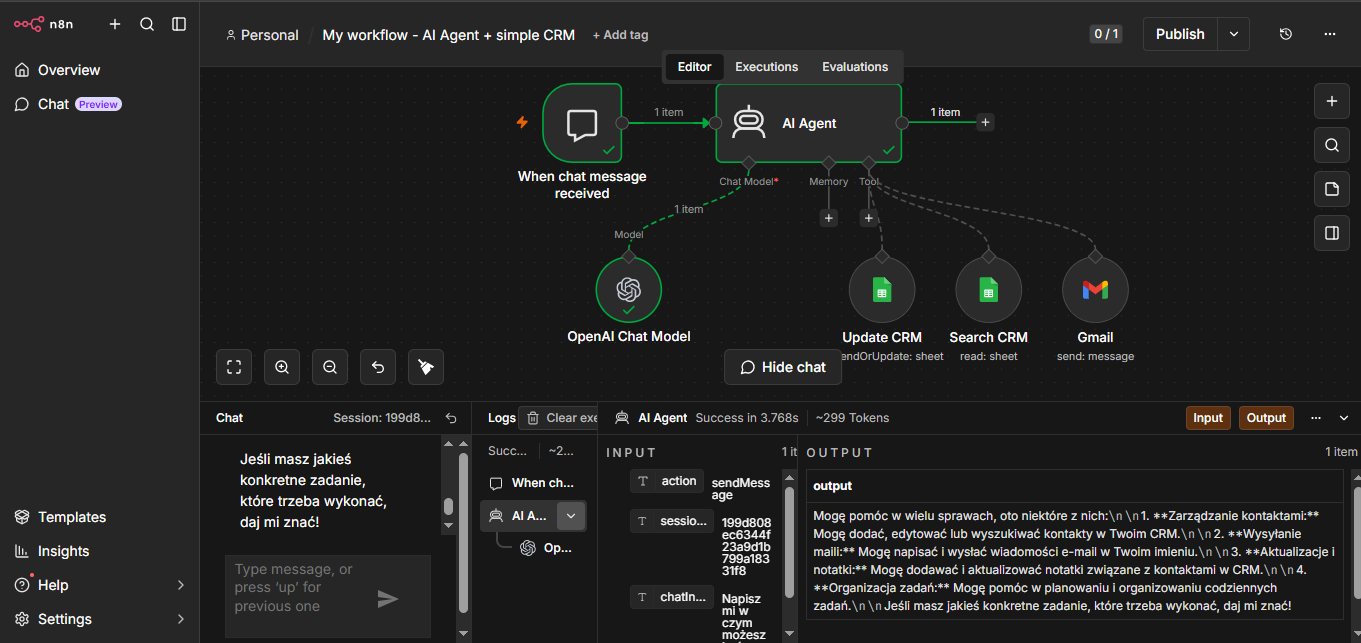Image resolution: width=1361 pixels, height=643 pixels.
Task: Click the Hide chat button
Action: [x=783, y=367]
